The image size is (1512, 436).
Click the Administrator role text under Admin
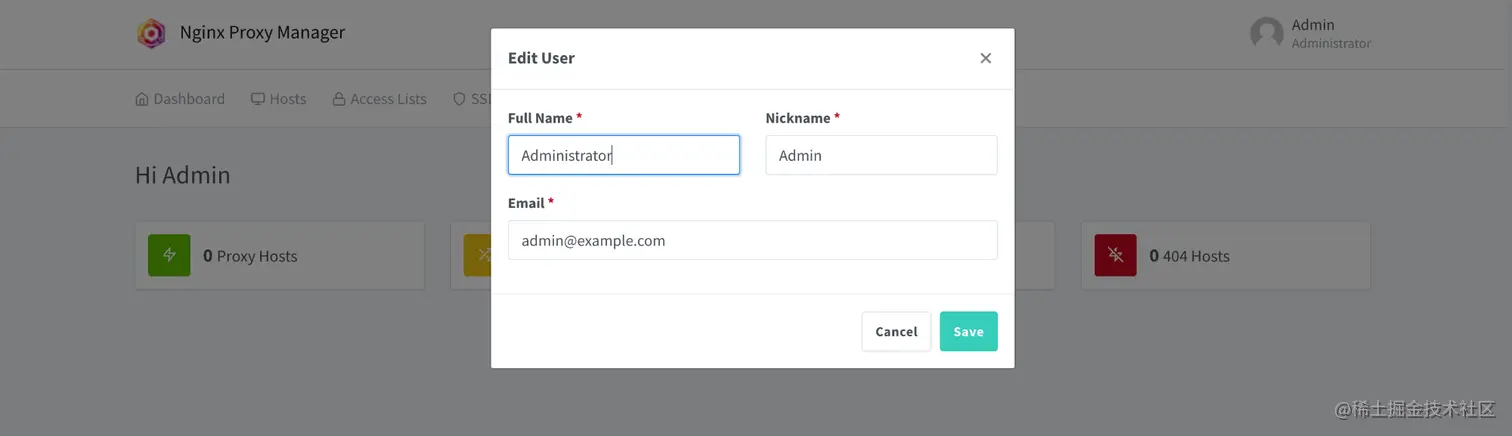pos(1331,43)
